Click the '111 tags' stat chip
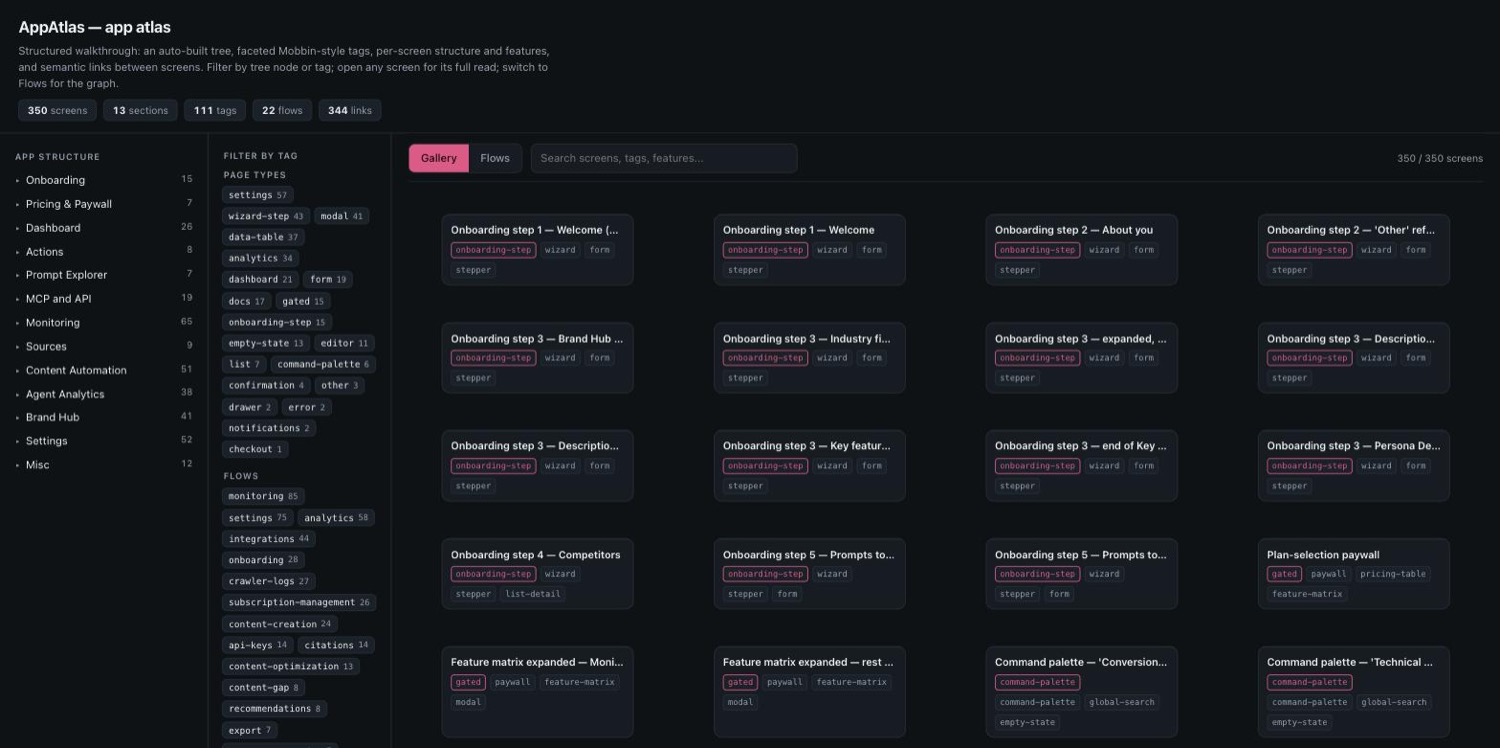1500x748 pixels. coord(215,110)
